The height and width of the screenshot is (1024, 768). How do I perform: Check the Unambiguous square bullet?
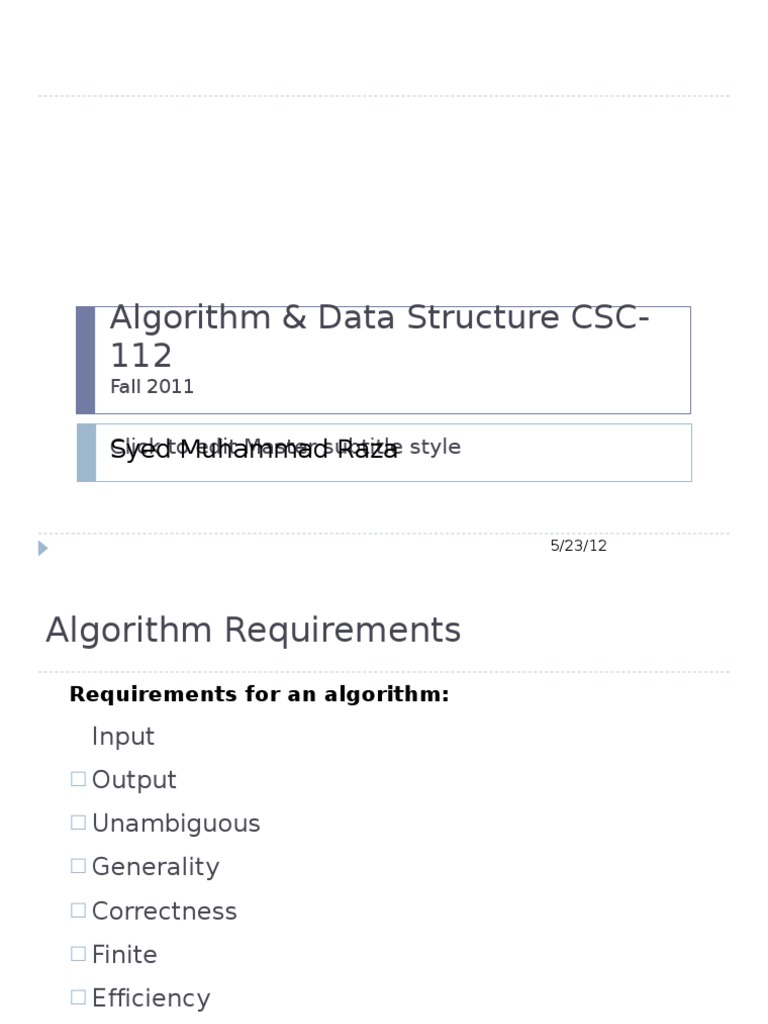[78, 822]
